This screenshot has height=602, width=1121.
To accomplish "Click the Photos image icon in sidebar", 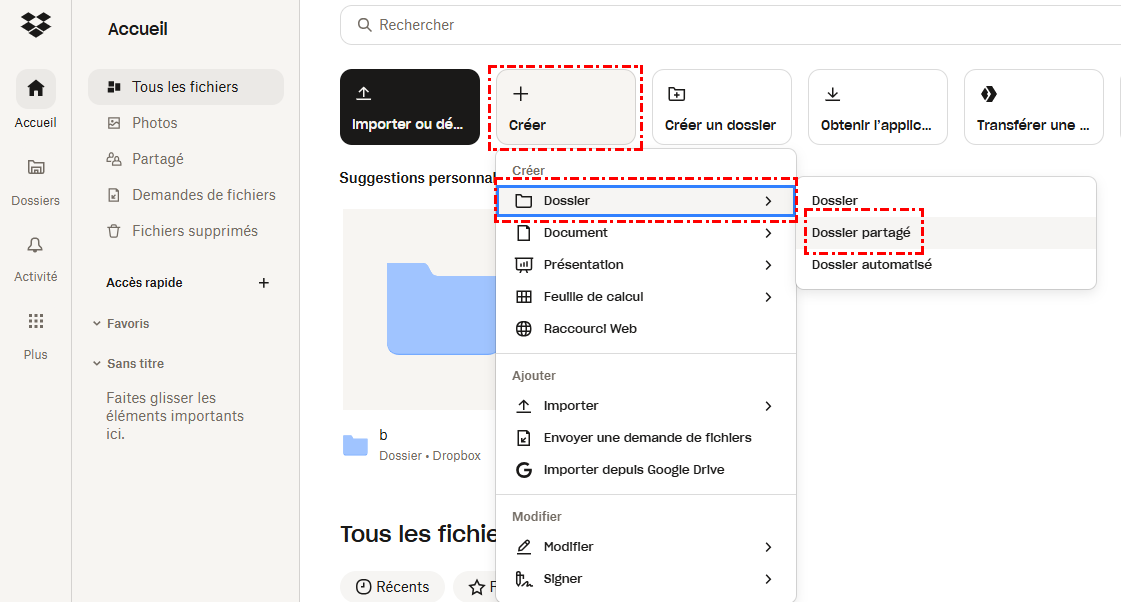I will [114, 123].
